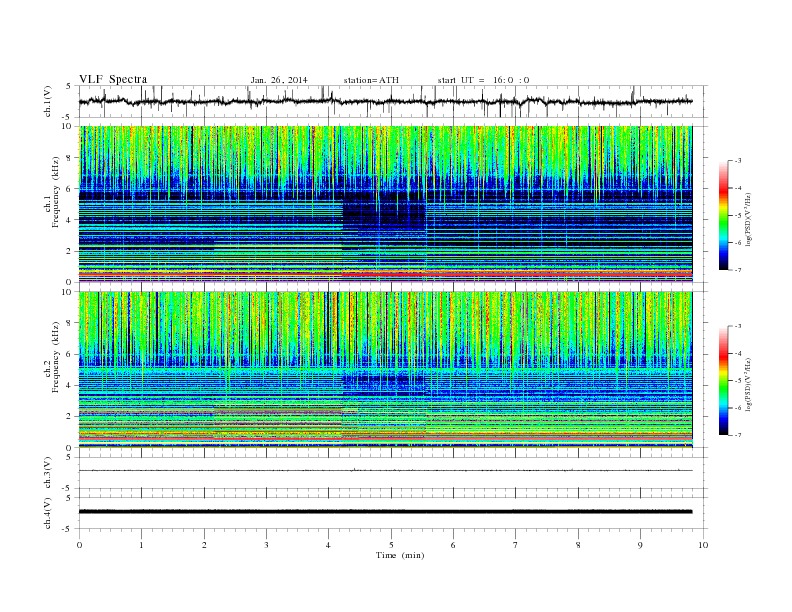Click the "3" tick label on the time axis
Image resolution: width=792 pixels, height=612 pixels.
266,545
